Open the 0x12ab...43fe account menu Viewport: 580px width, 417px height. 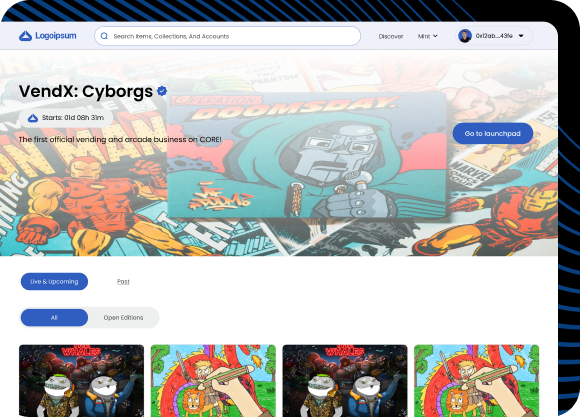(x=494, y=36)
